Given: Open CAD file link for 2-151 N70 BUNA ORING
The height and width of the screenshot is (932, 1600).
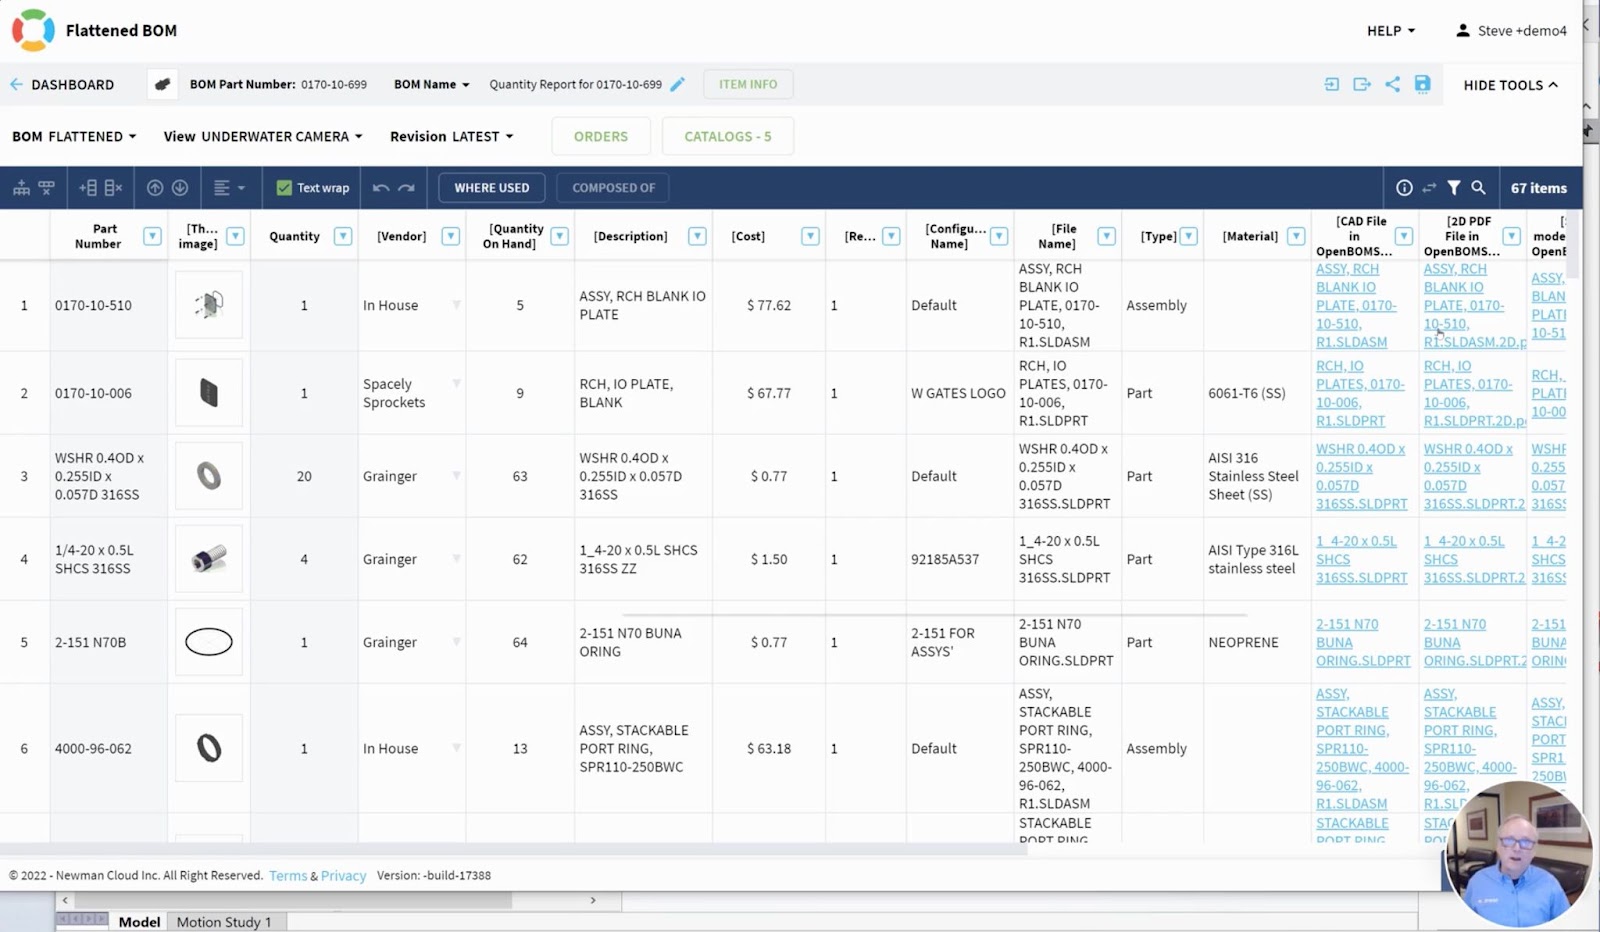Looking at the screenshot, I should [1363, 643].
